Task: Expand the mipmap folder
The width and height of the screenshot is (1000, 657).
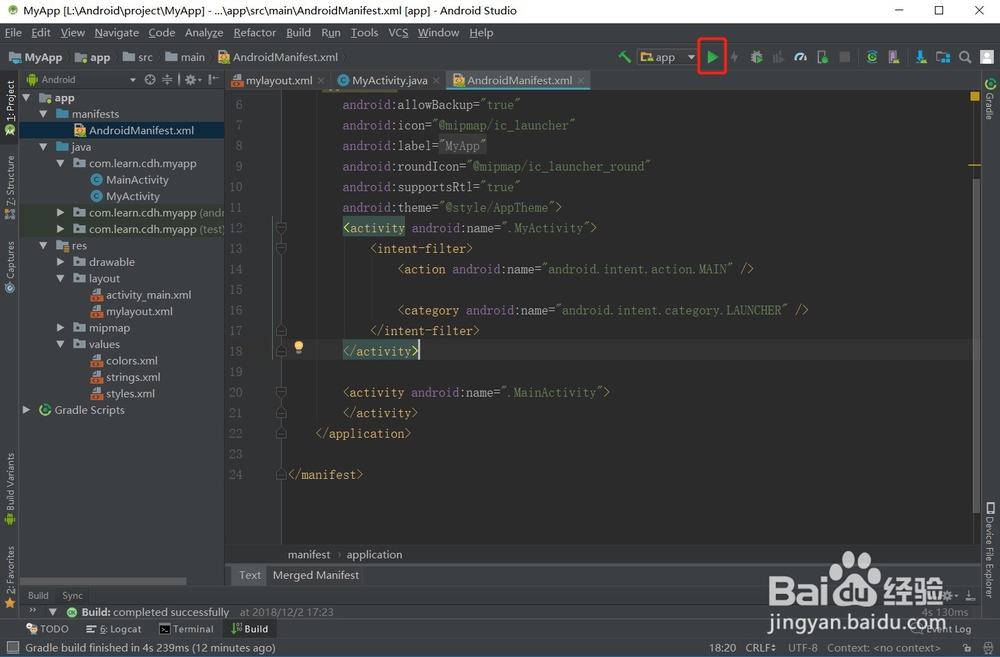Action: click(x=60, y=327)
